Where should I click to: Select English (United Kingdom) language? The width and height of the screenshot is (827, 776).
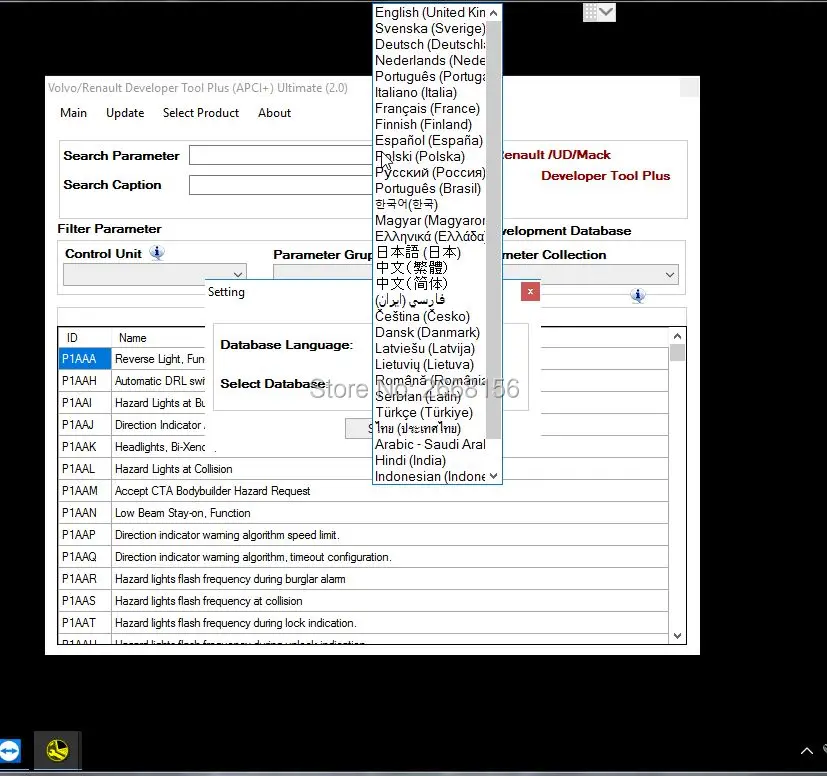(x=430, y=13)
